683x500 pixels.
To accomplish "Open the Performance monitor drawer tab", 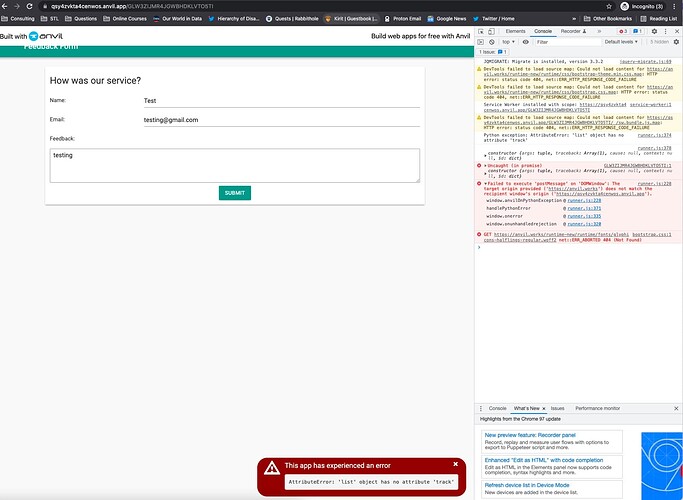I will (597, 409).
